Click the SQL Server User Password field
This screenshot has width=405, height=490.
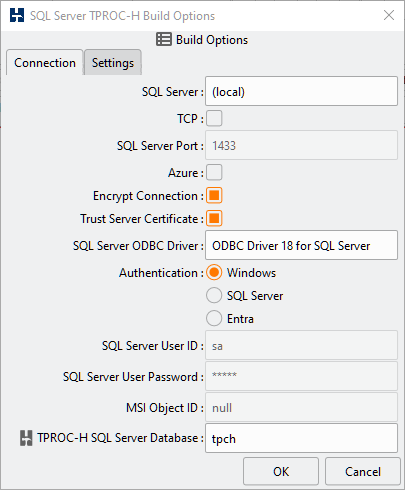point(301,376)
